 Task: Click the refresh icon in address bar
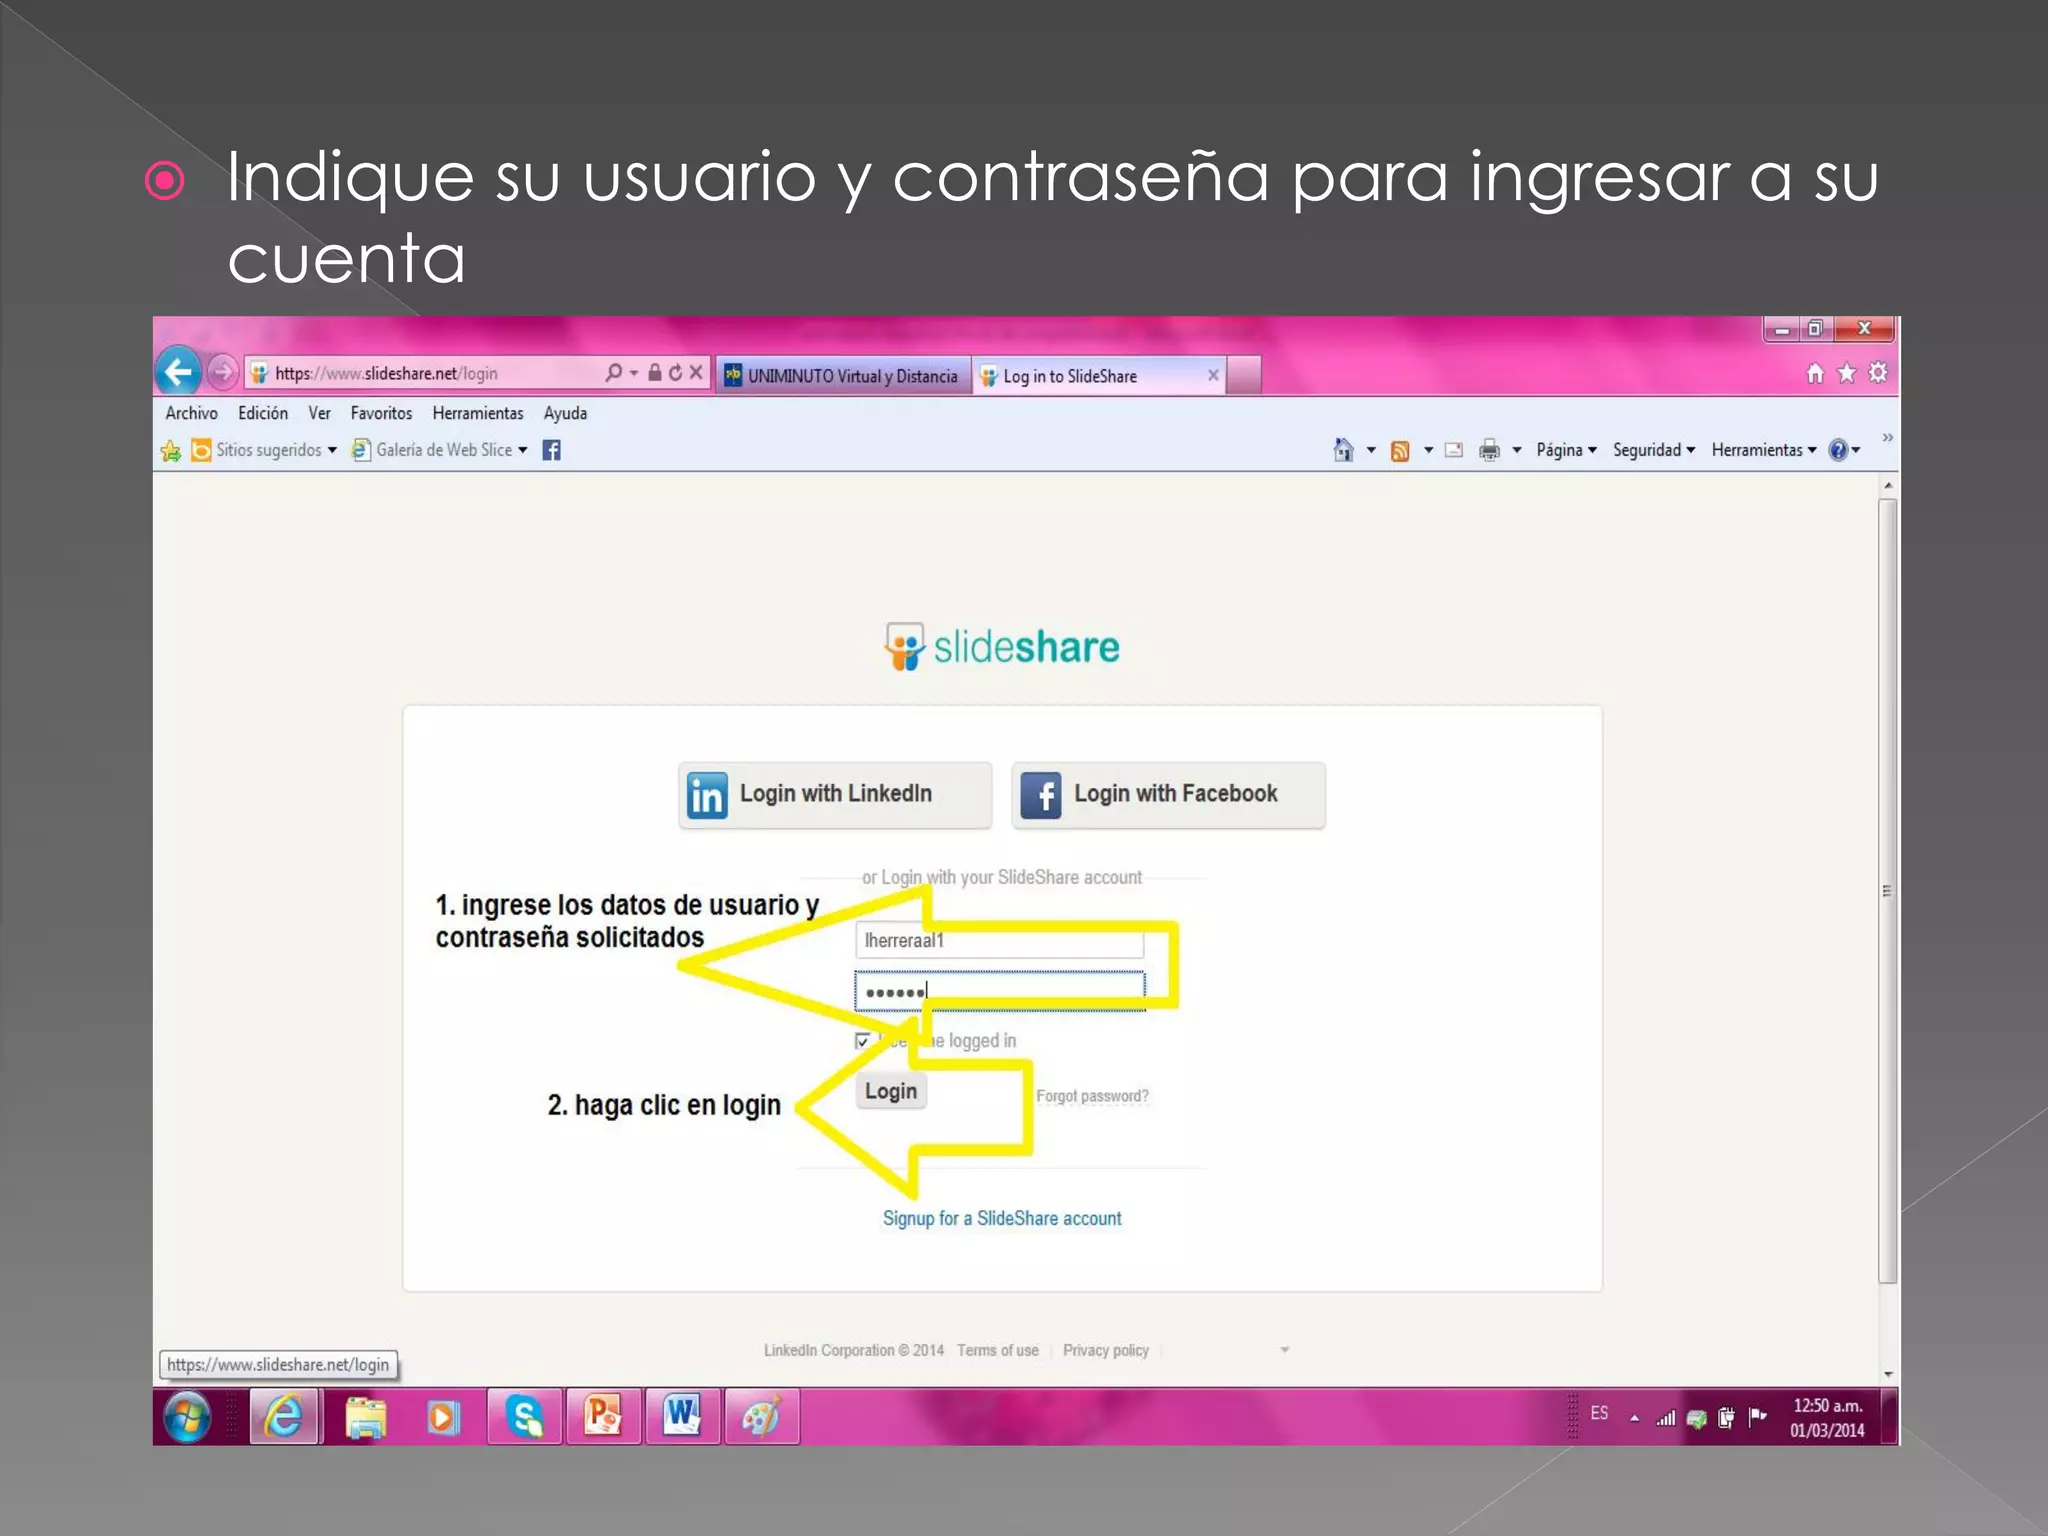[675, 373]
